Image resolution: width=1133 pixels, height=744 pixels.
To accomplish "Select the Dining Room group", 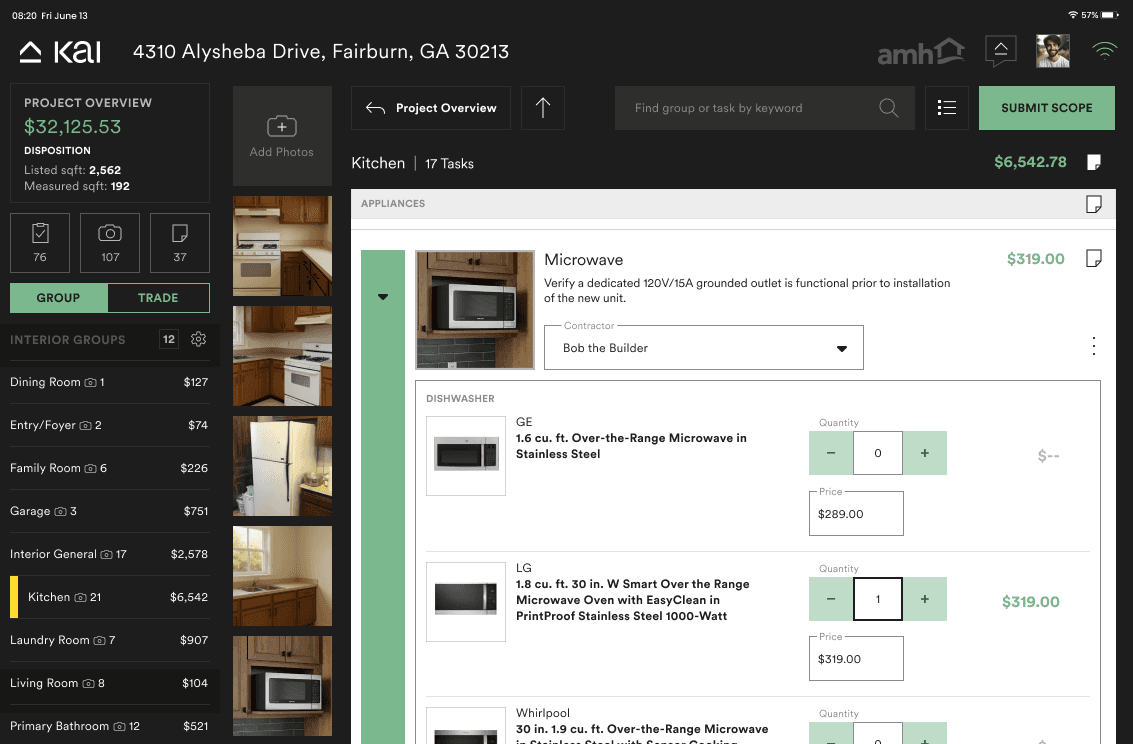I will (109, 382).
